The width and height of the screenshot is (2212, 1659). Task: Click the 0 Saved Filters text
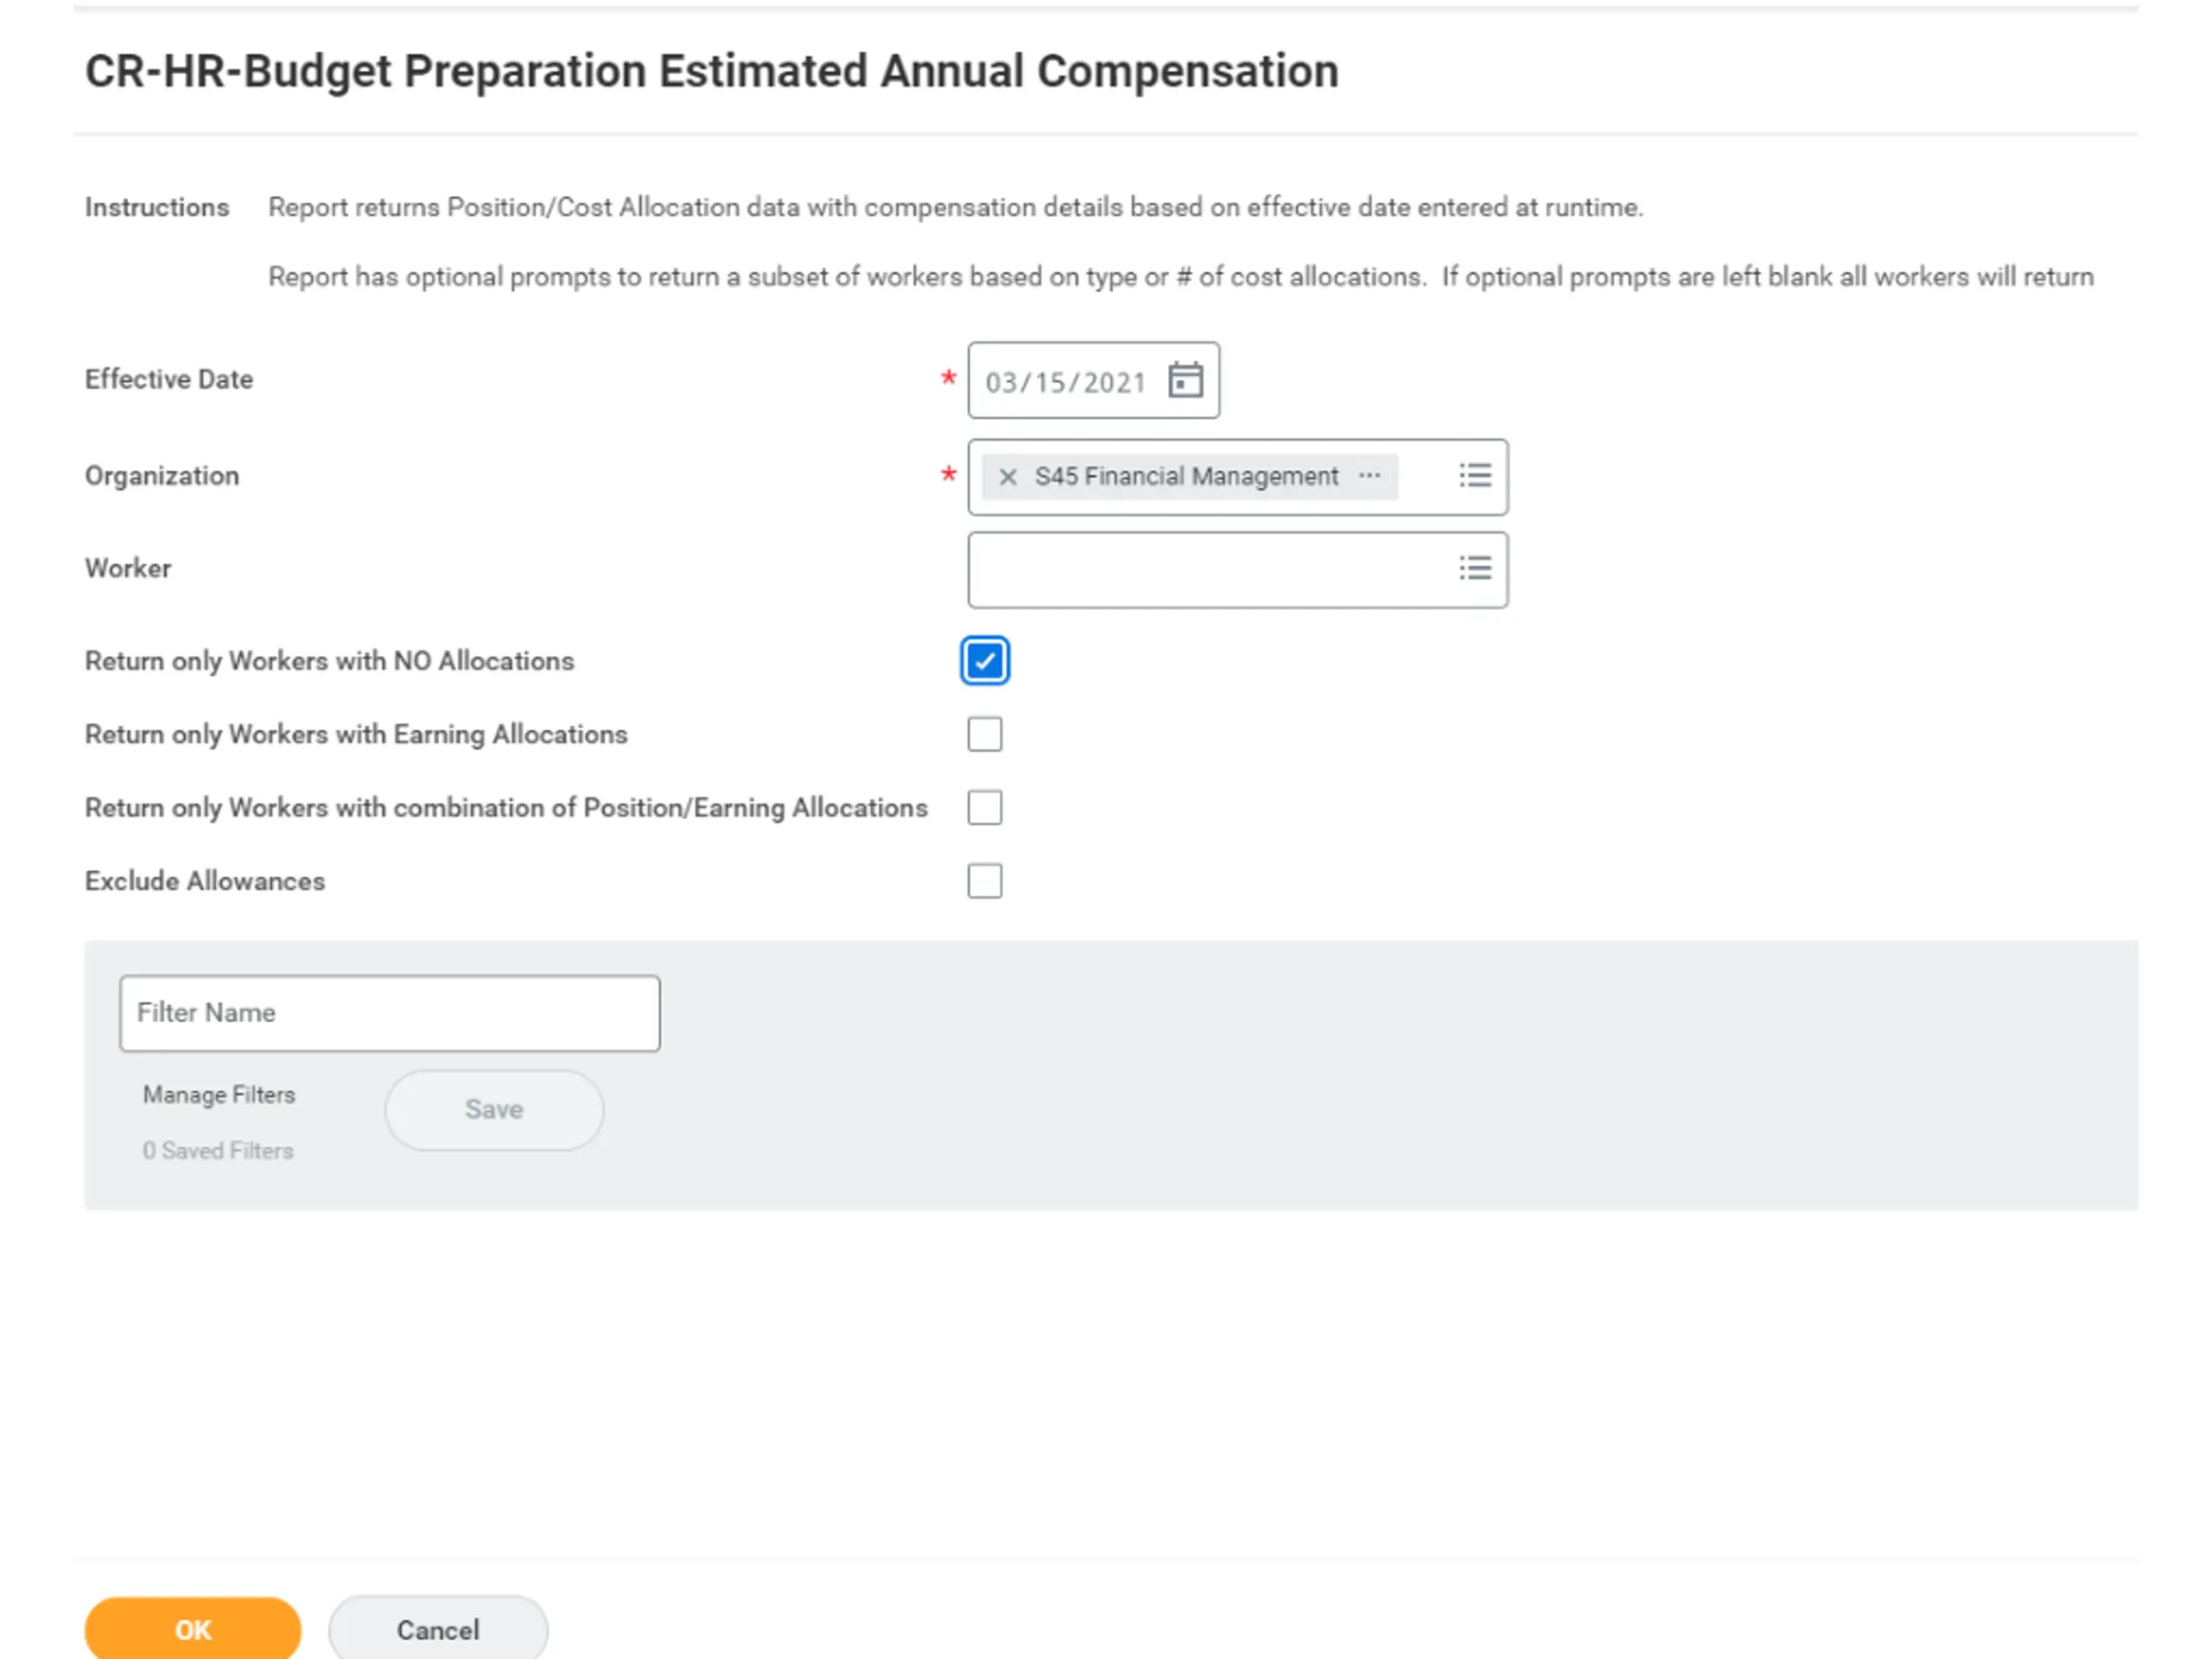pos(218,1151)
